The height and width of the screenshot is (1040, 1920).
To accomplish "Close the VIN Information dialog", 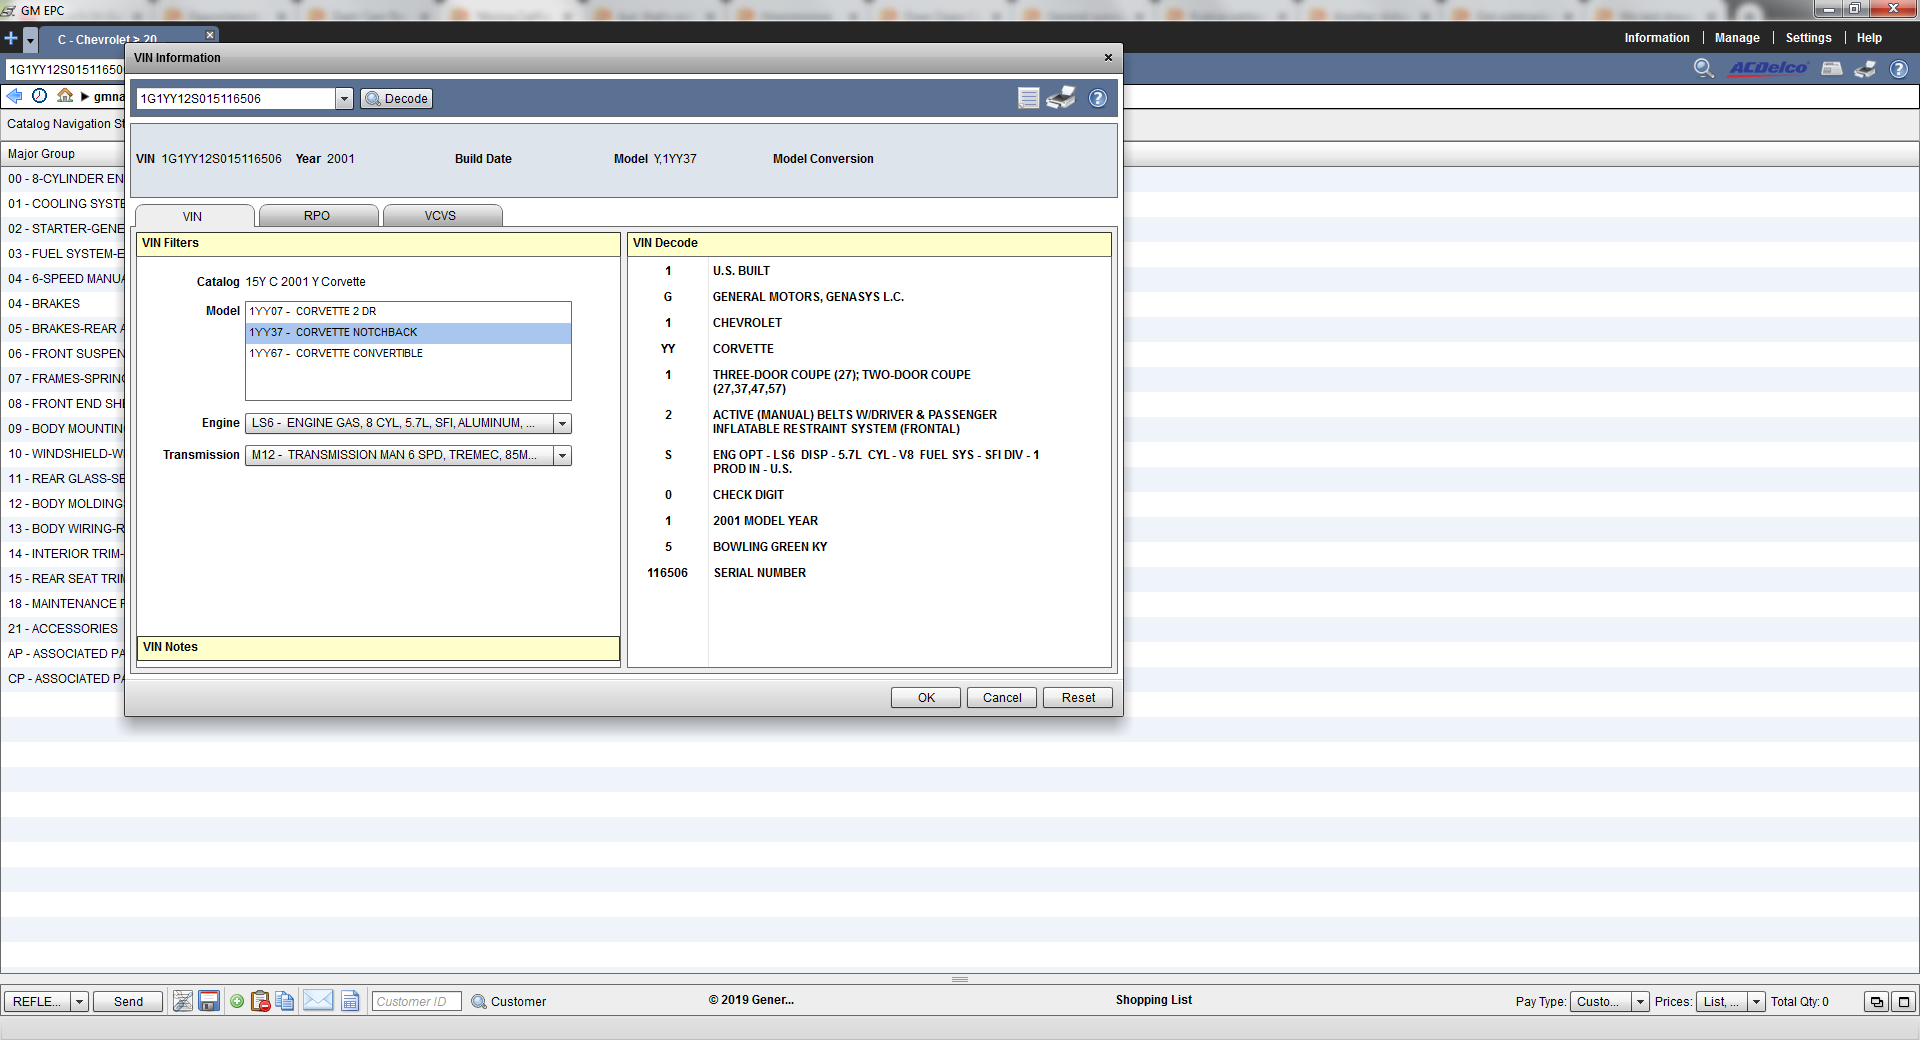I will [x=1108, y=57].
